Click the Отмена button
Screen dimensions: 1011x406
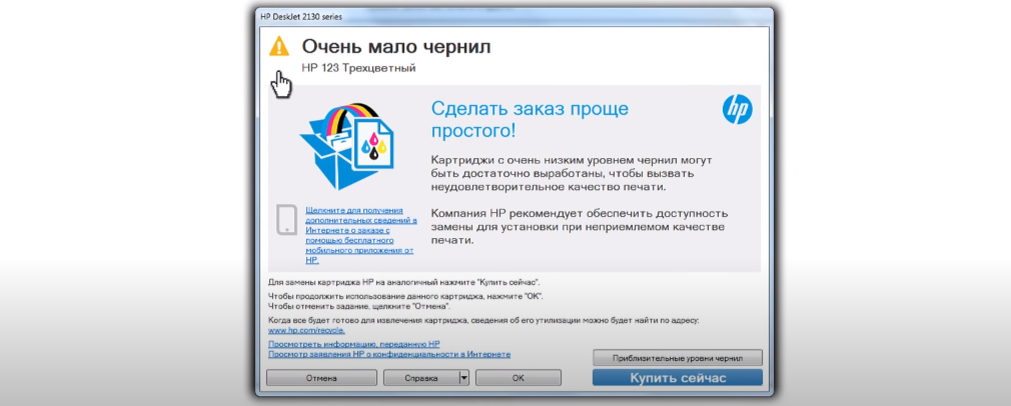[321, 378]
